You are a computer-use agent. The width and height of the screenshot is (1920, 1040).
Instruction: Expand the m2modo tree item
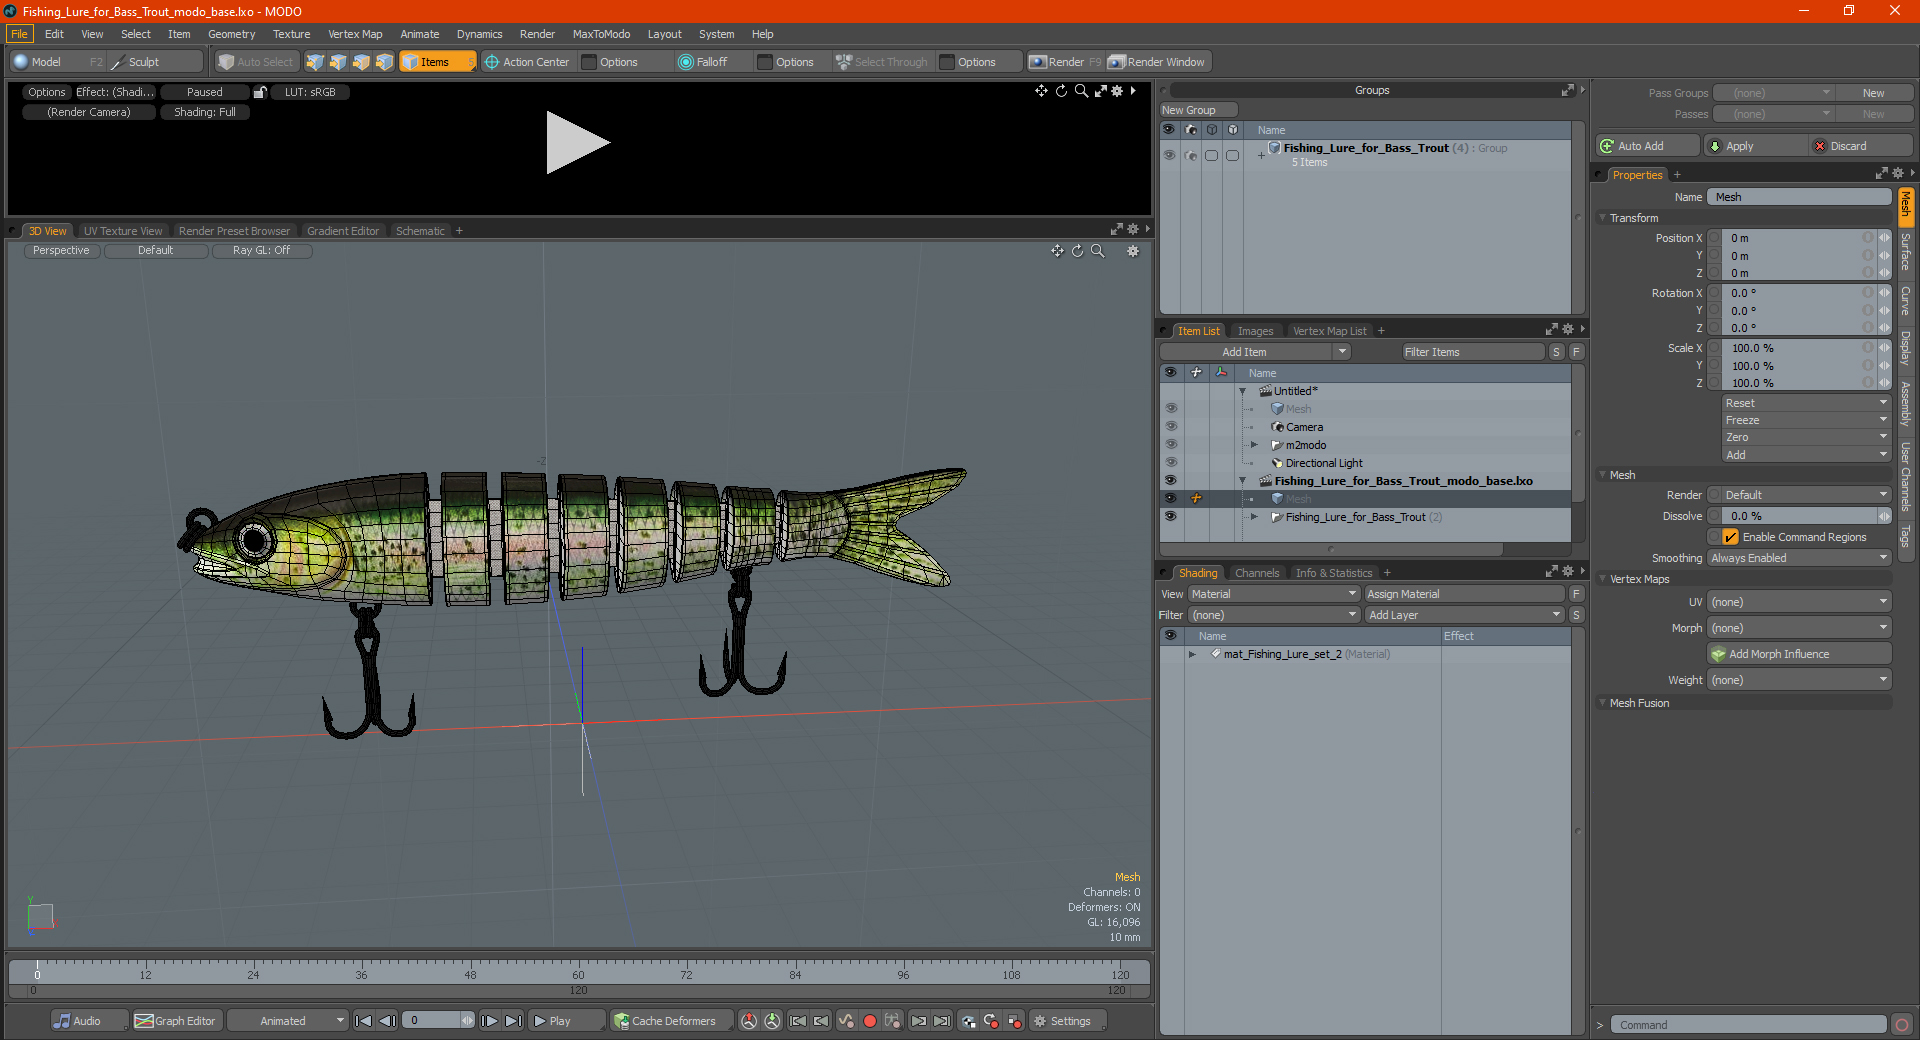(x=1254, y=445)
